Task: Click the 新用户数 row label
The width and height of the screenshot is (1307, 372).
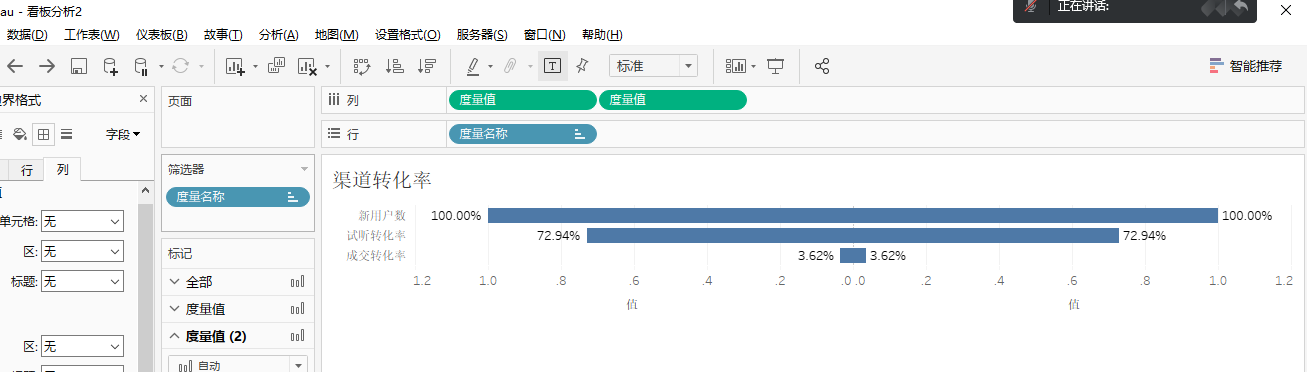Action: coord(382,215)
